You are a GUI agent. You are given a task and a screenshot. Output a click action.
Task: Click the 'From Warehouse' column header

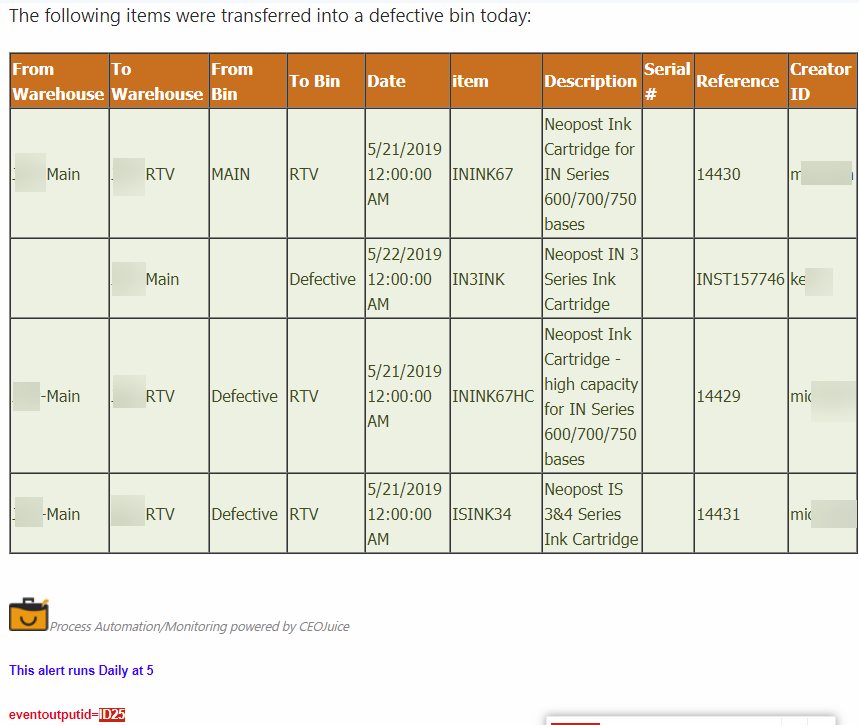click(x=59, y=81)
